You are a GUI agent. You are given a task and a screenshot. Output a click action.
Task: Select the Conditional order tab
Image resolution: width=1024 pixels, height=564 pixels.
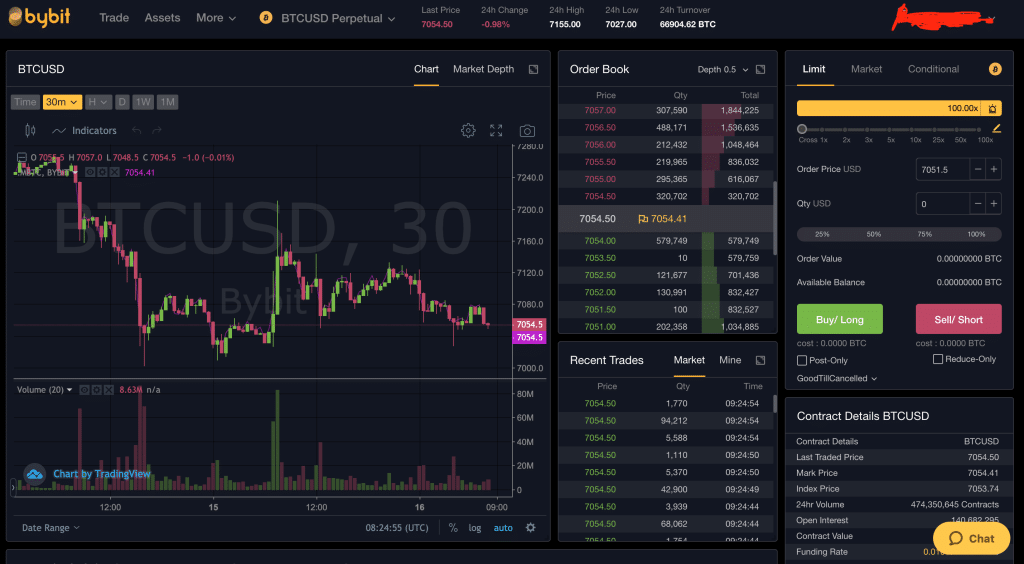click(x=933, y=69)
